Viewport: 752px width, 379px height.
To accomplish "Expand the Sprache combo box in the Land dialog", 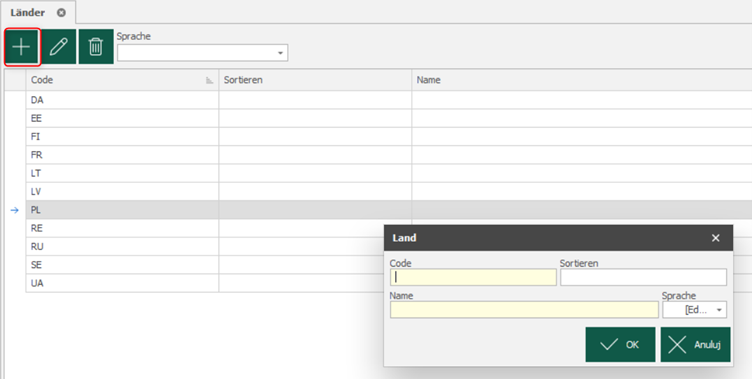I will (718, 310).
